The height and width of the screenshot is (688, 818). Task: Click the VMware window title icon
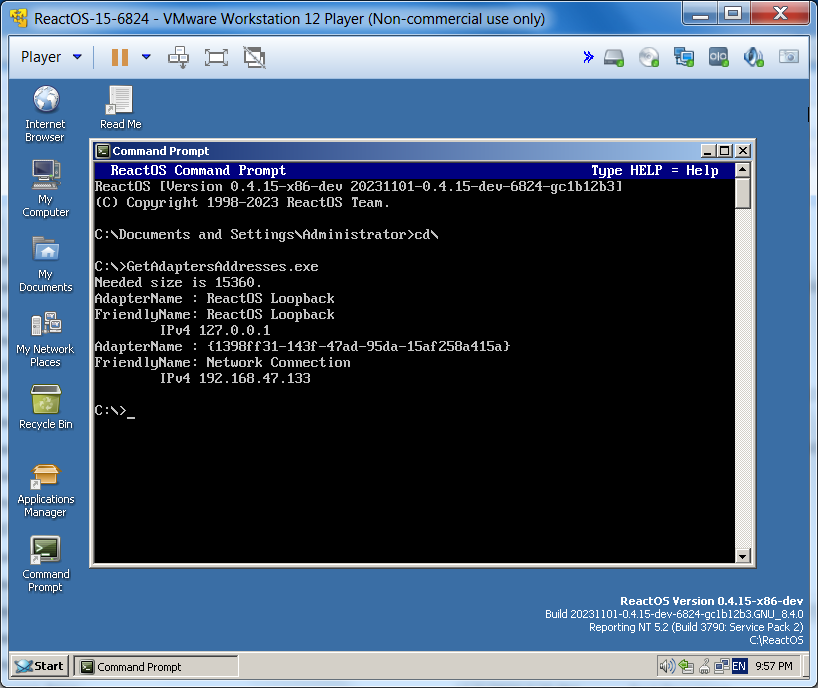tap(19, 18)
